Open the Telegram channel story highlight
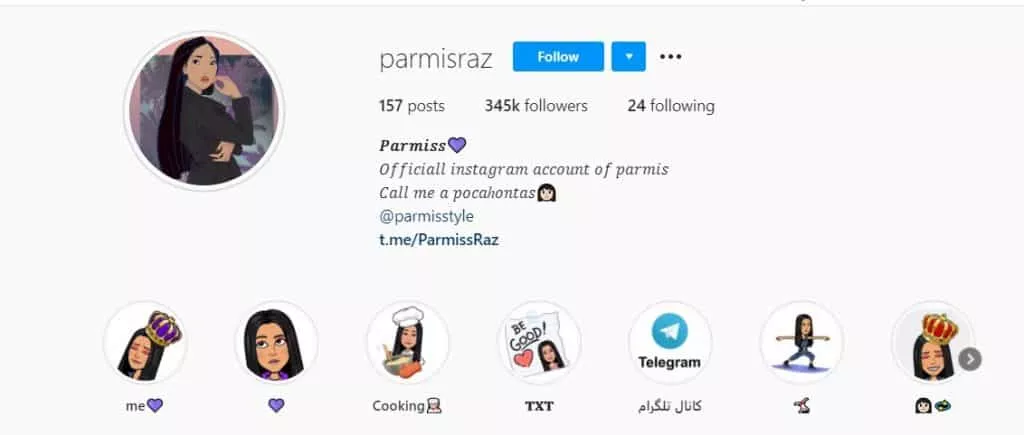This screenshot has width=1024, height=435. tap(670, 344)
